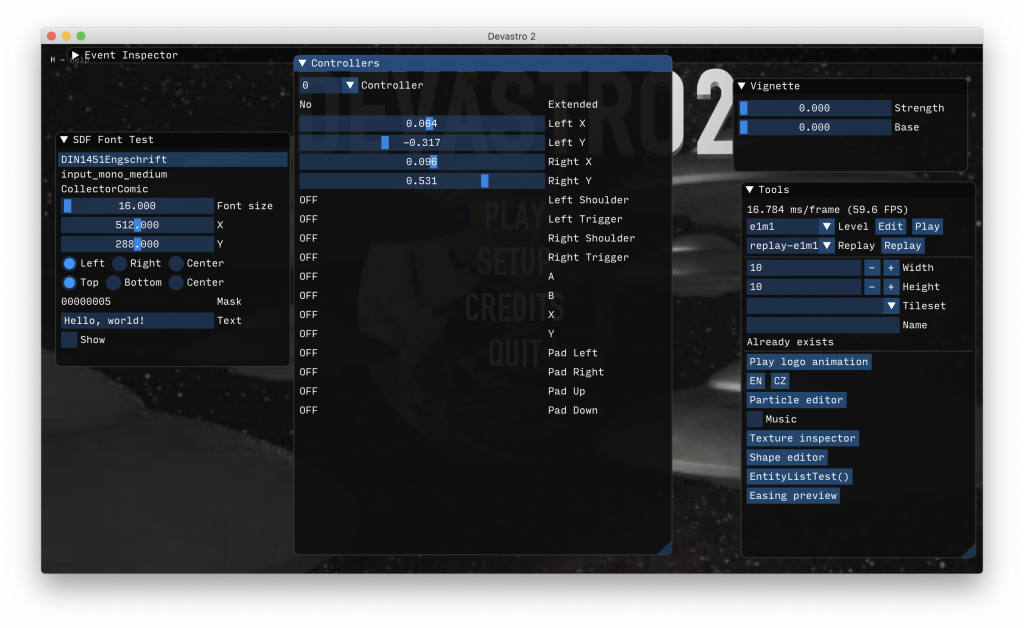Click the Pad Down OFF state
The height and width of the screenshot is (628, 1024).
pyautogui.click(x=308, y=410)
